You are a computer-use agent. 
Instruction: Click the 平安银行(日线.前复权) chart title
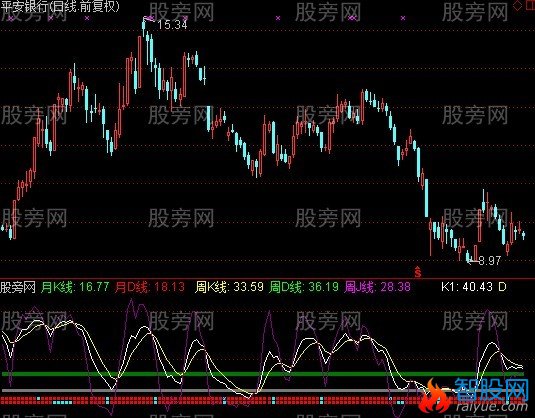click(x=60, y=6)
